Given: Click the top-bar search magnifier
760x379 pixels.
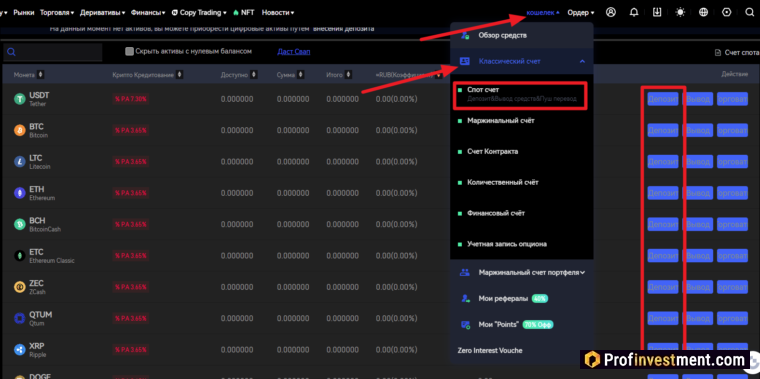Looking at the screenshot, I should pos(750,13).
